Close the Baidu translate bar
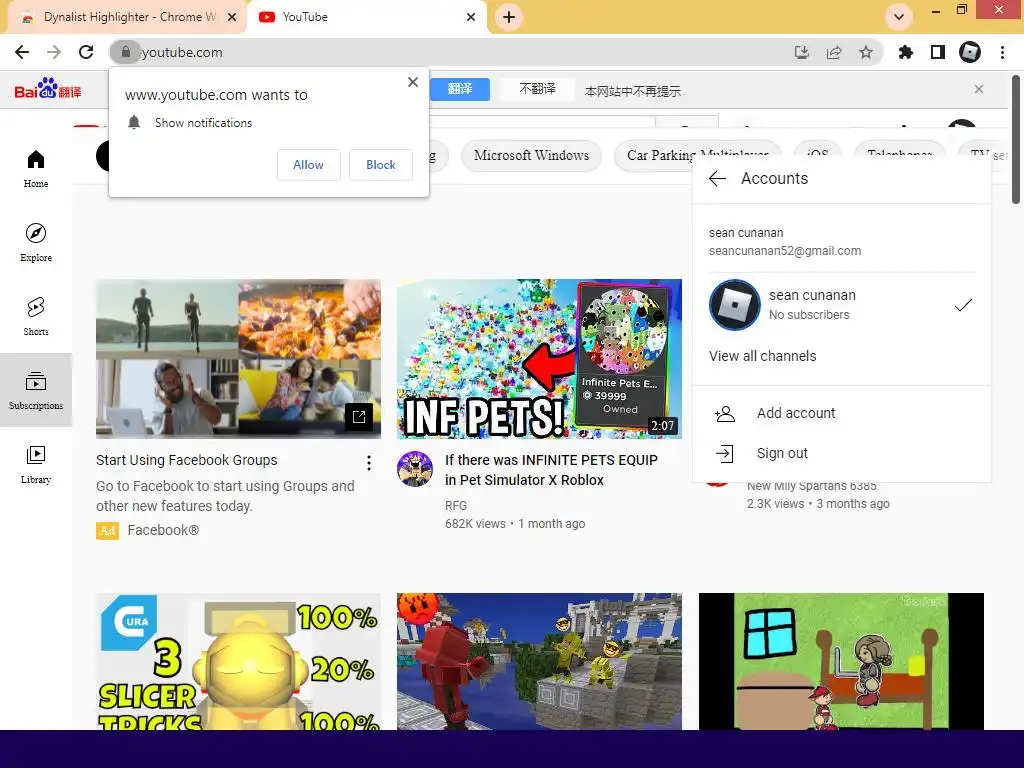Viewport: 1024px width, 768px height. click(978, 89)
